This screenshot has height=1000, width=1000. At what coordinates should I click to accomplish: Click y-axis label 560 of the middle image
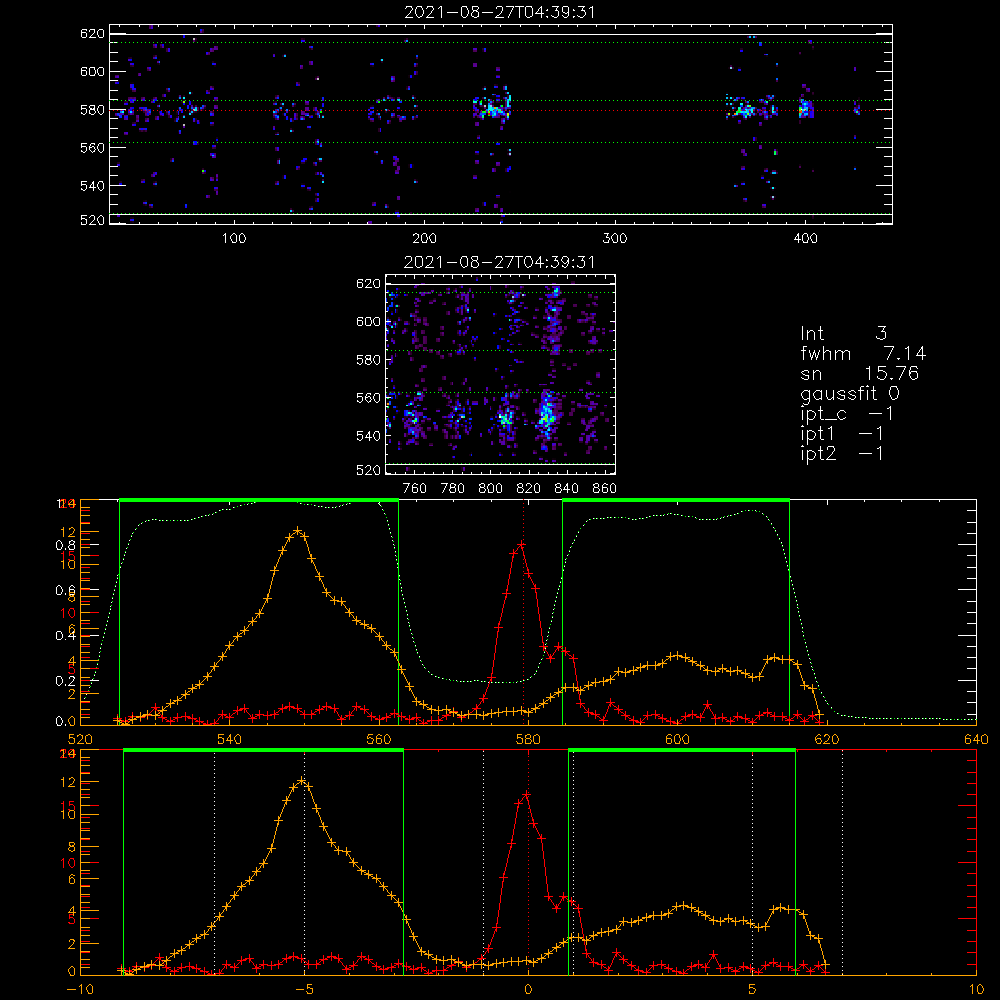(x=368, y=397)
